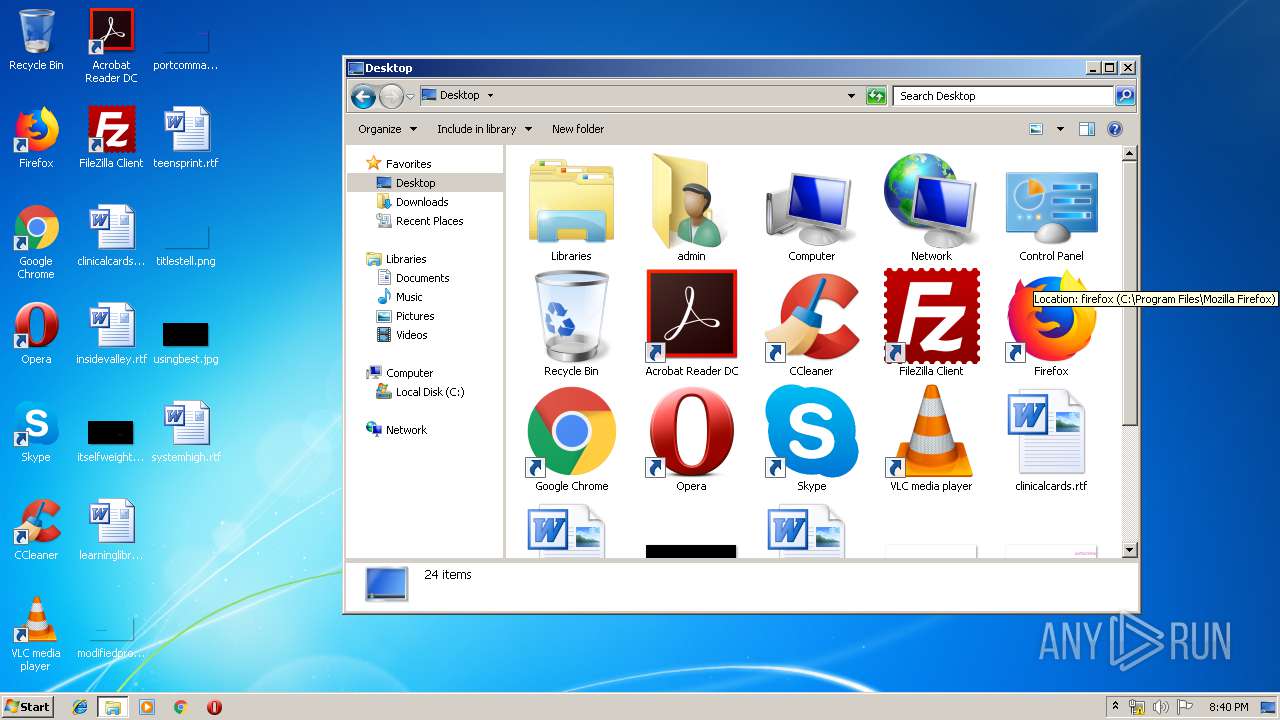Screen dimensions: 1280x720
Task: Click the search magnifier icon
Action: [1125, 96]
